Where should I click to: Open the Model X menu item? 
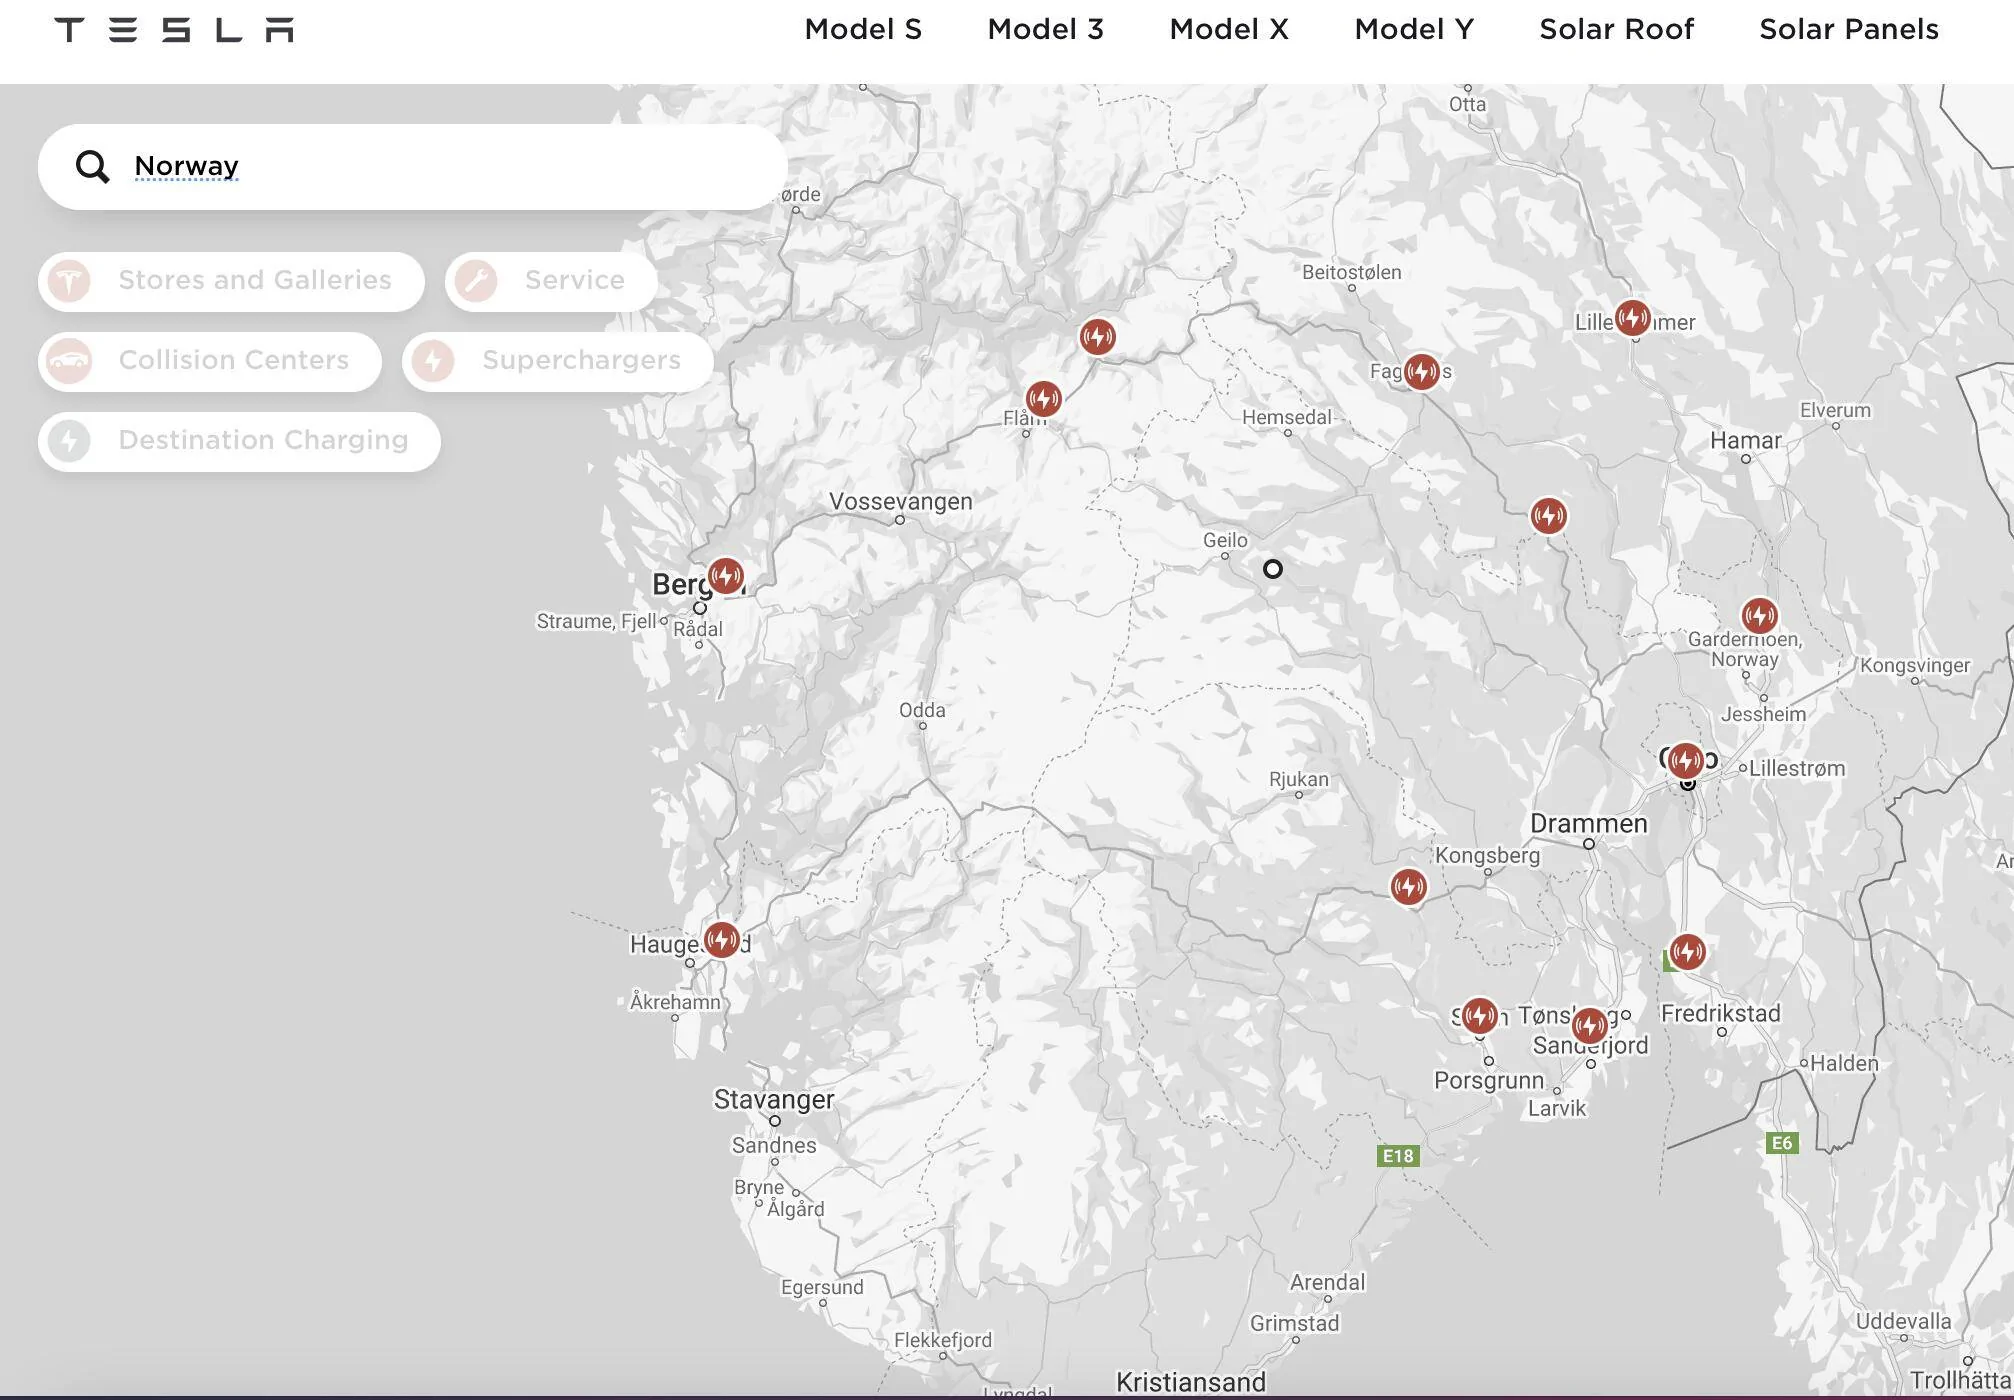[x=1229, y=30]
